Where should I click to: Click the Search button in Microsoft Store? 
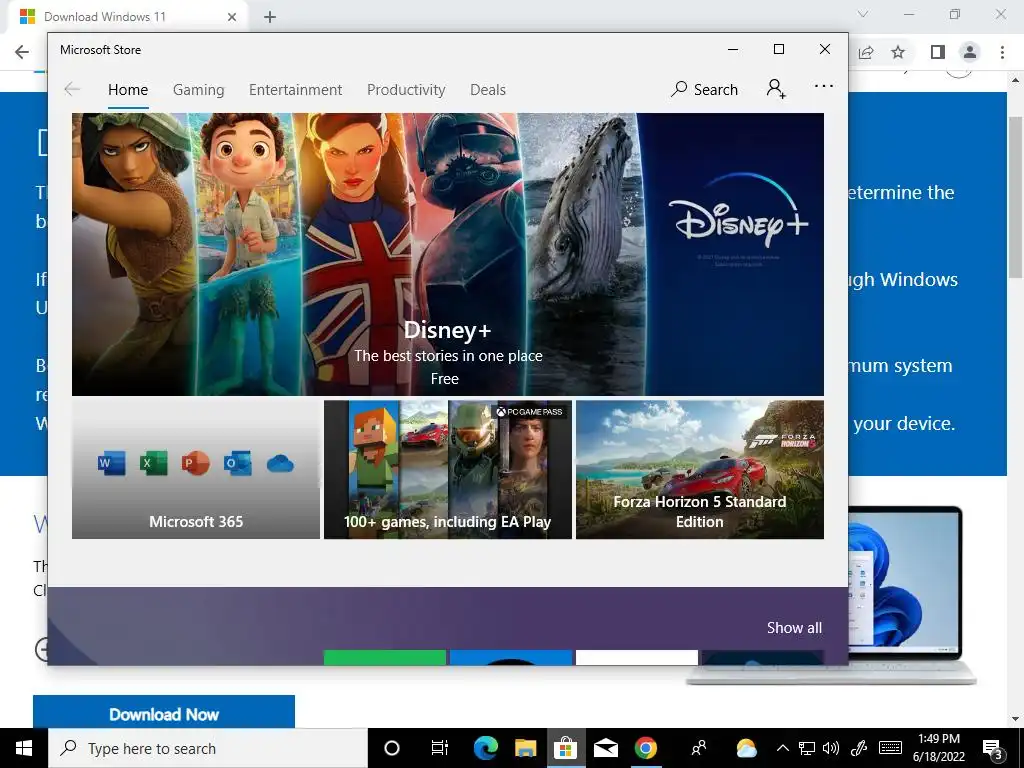705,89
